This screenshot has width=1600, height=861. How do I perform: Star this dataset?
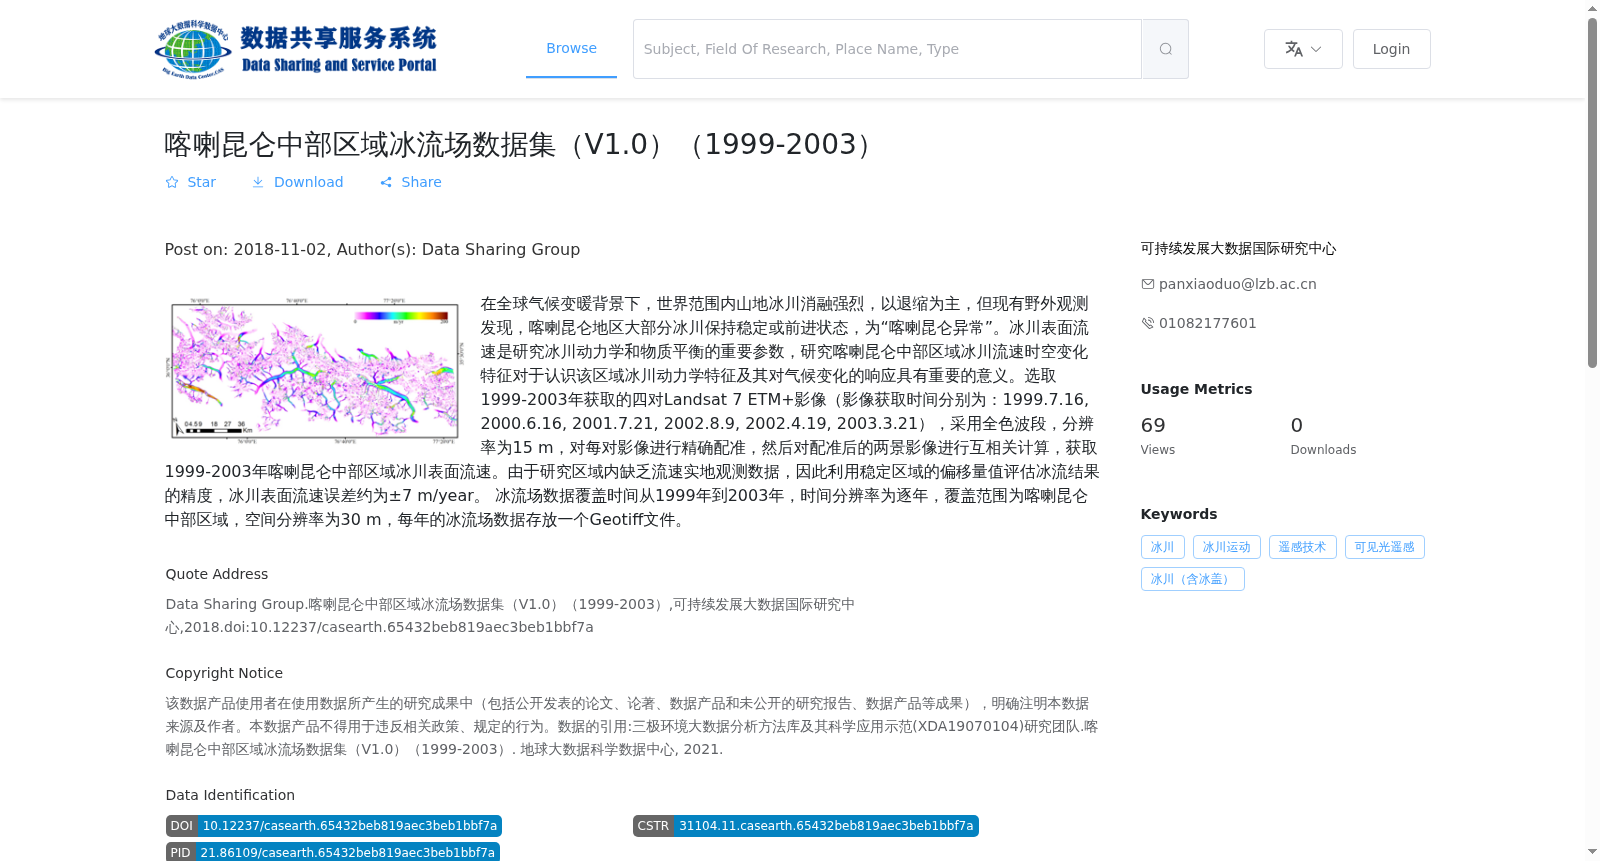pos(191,182)
